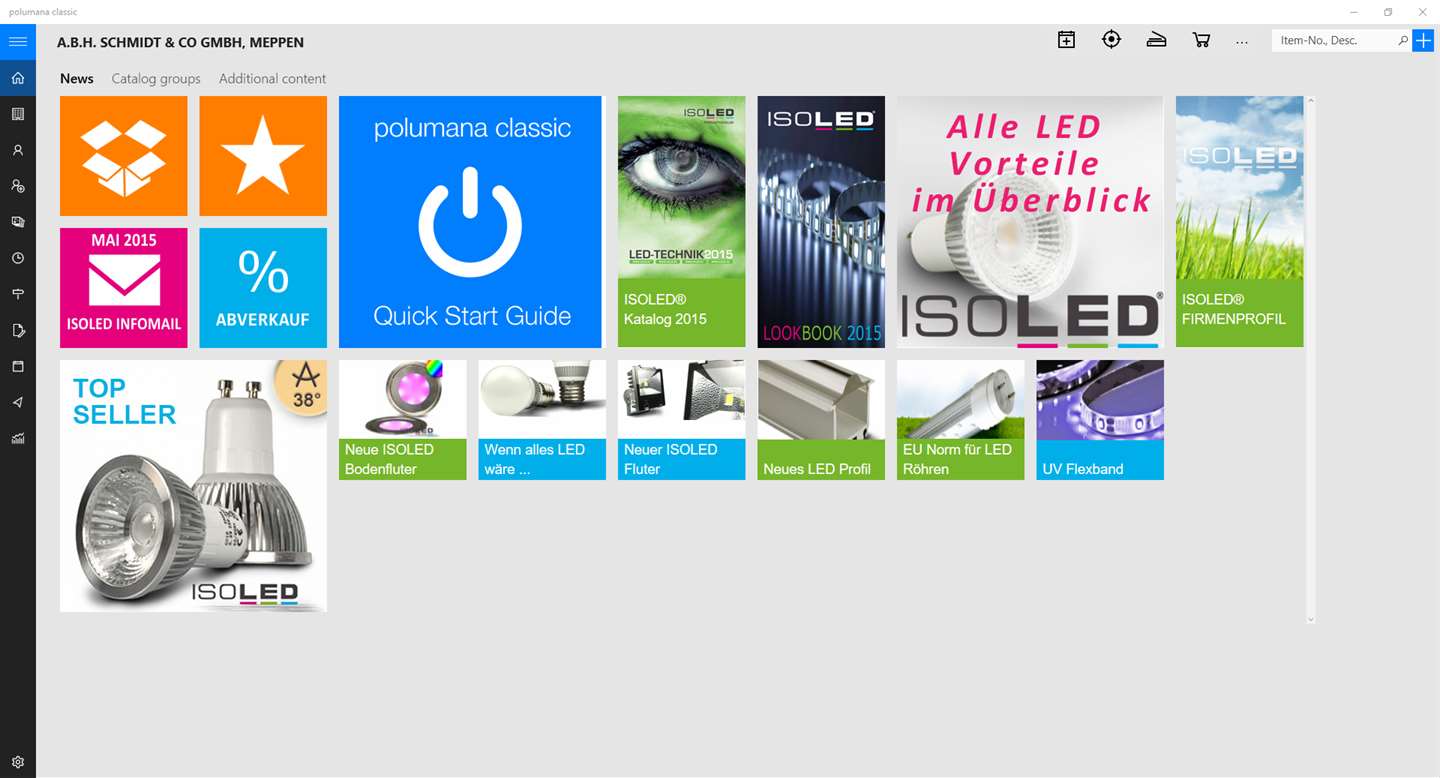
Task: Open the statistics chart icon in sidebar
Action: click(x=18, y=438)
